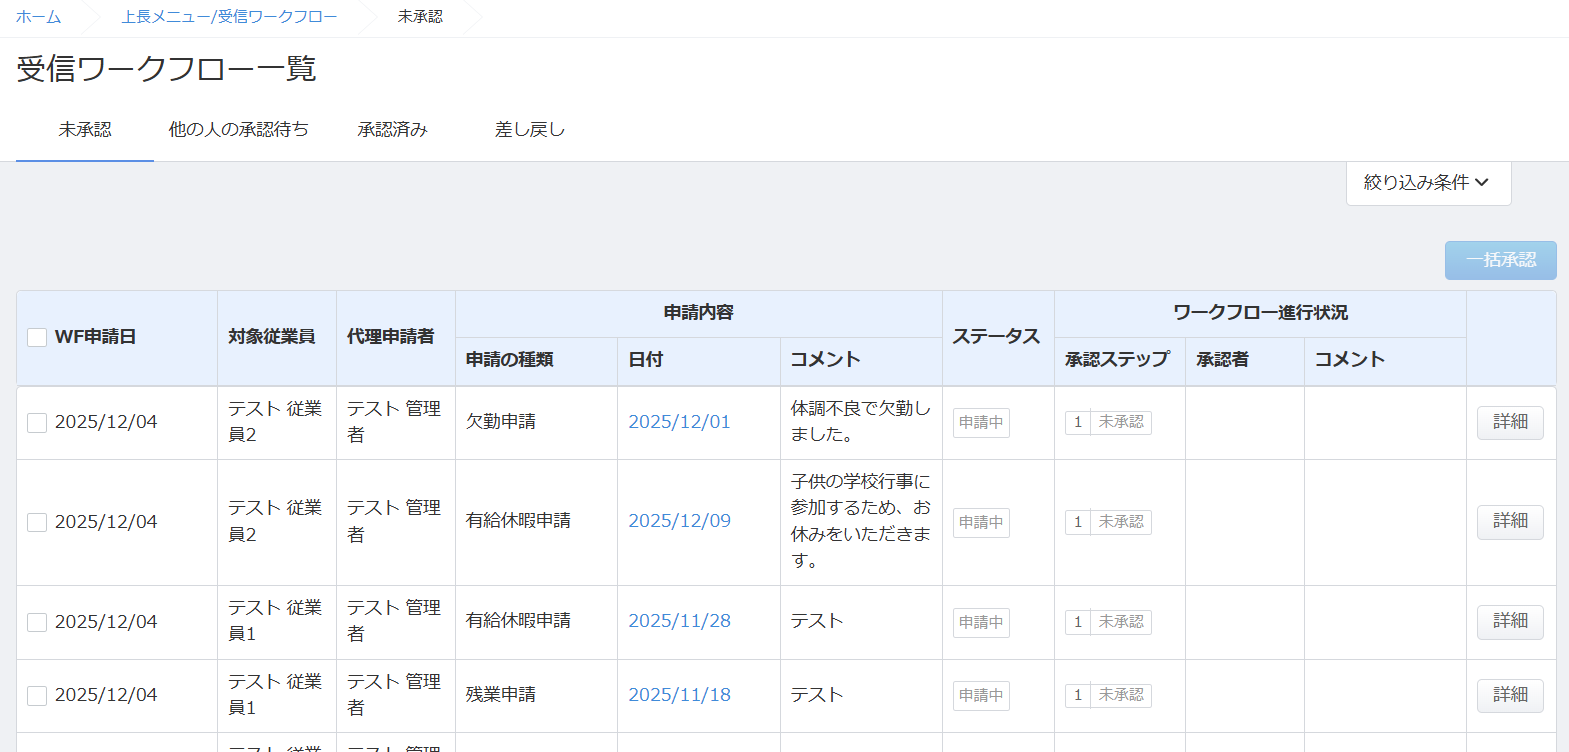Navigate to 上長メニュー/受信ワークフロー breadcrumb

pyautogui.click(x=229, y=17)
